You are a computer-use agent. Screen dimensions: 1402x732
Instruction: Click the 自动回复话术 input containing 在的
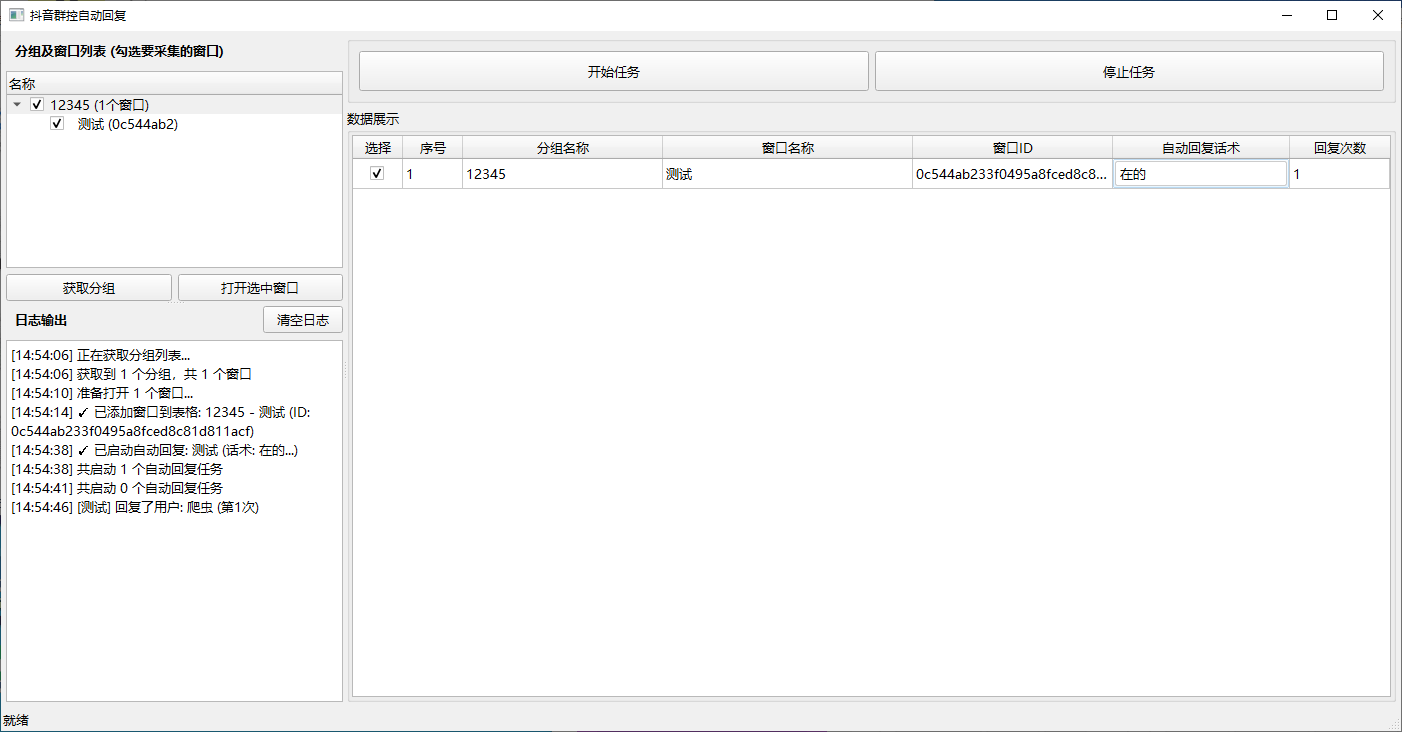coord(1200,174)
